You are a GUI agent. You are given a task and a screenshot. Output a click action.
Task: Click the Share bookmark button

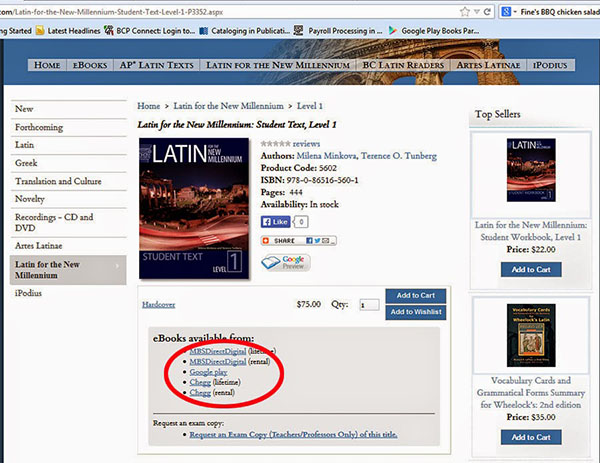[280, 241]
